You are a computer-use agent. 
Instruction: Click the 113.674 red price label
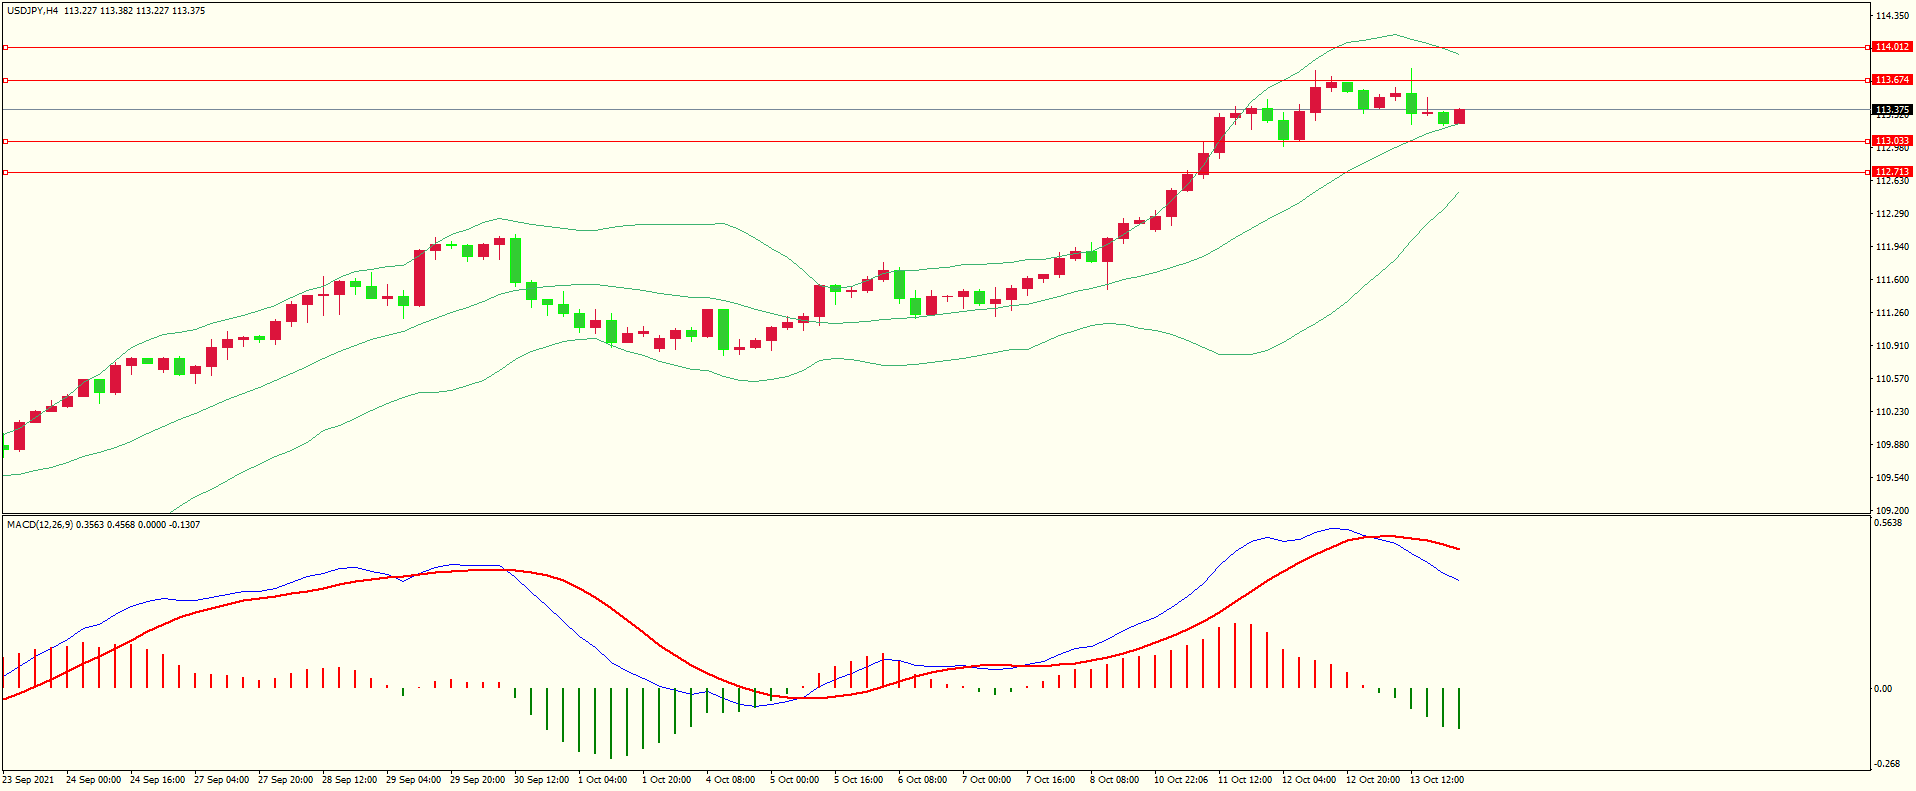click(x=1891, y=80)
